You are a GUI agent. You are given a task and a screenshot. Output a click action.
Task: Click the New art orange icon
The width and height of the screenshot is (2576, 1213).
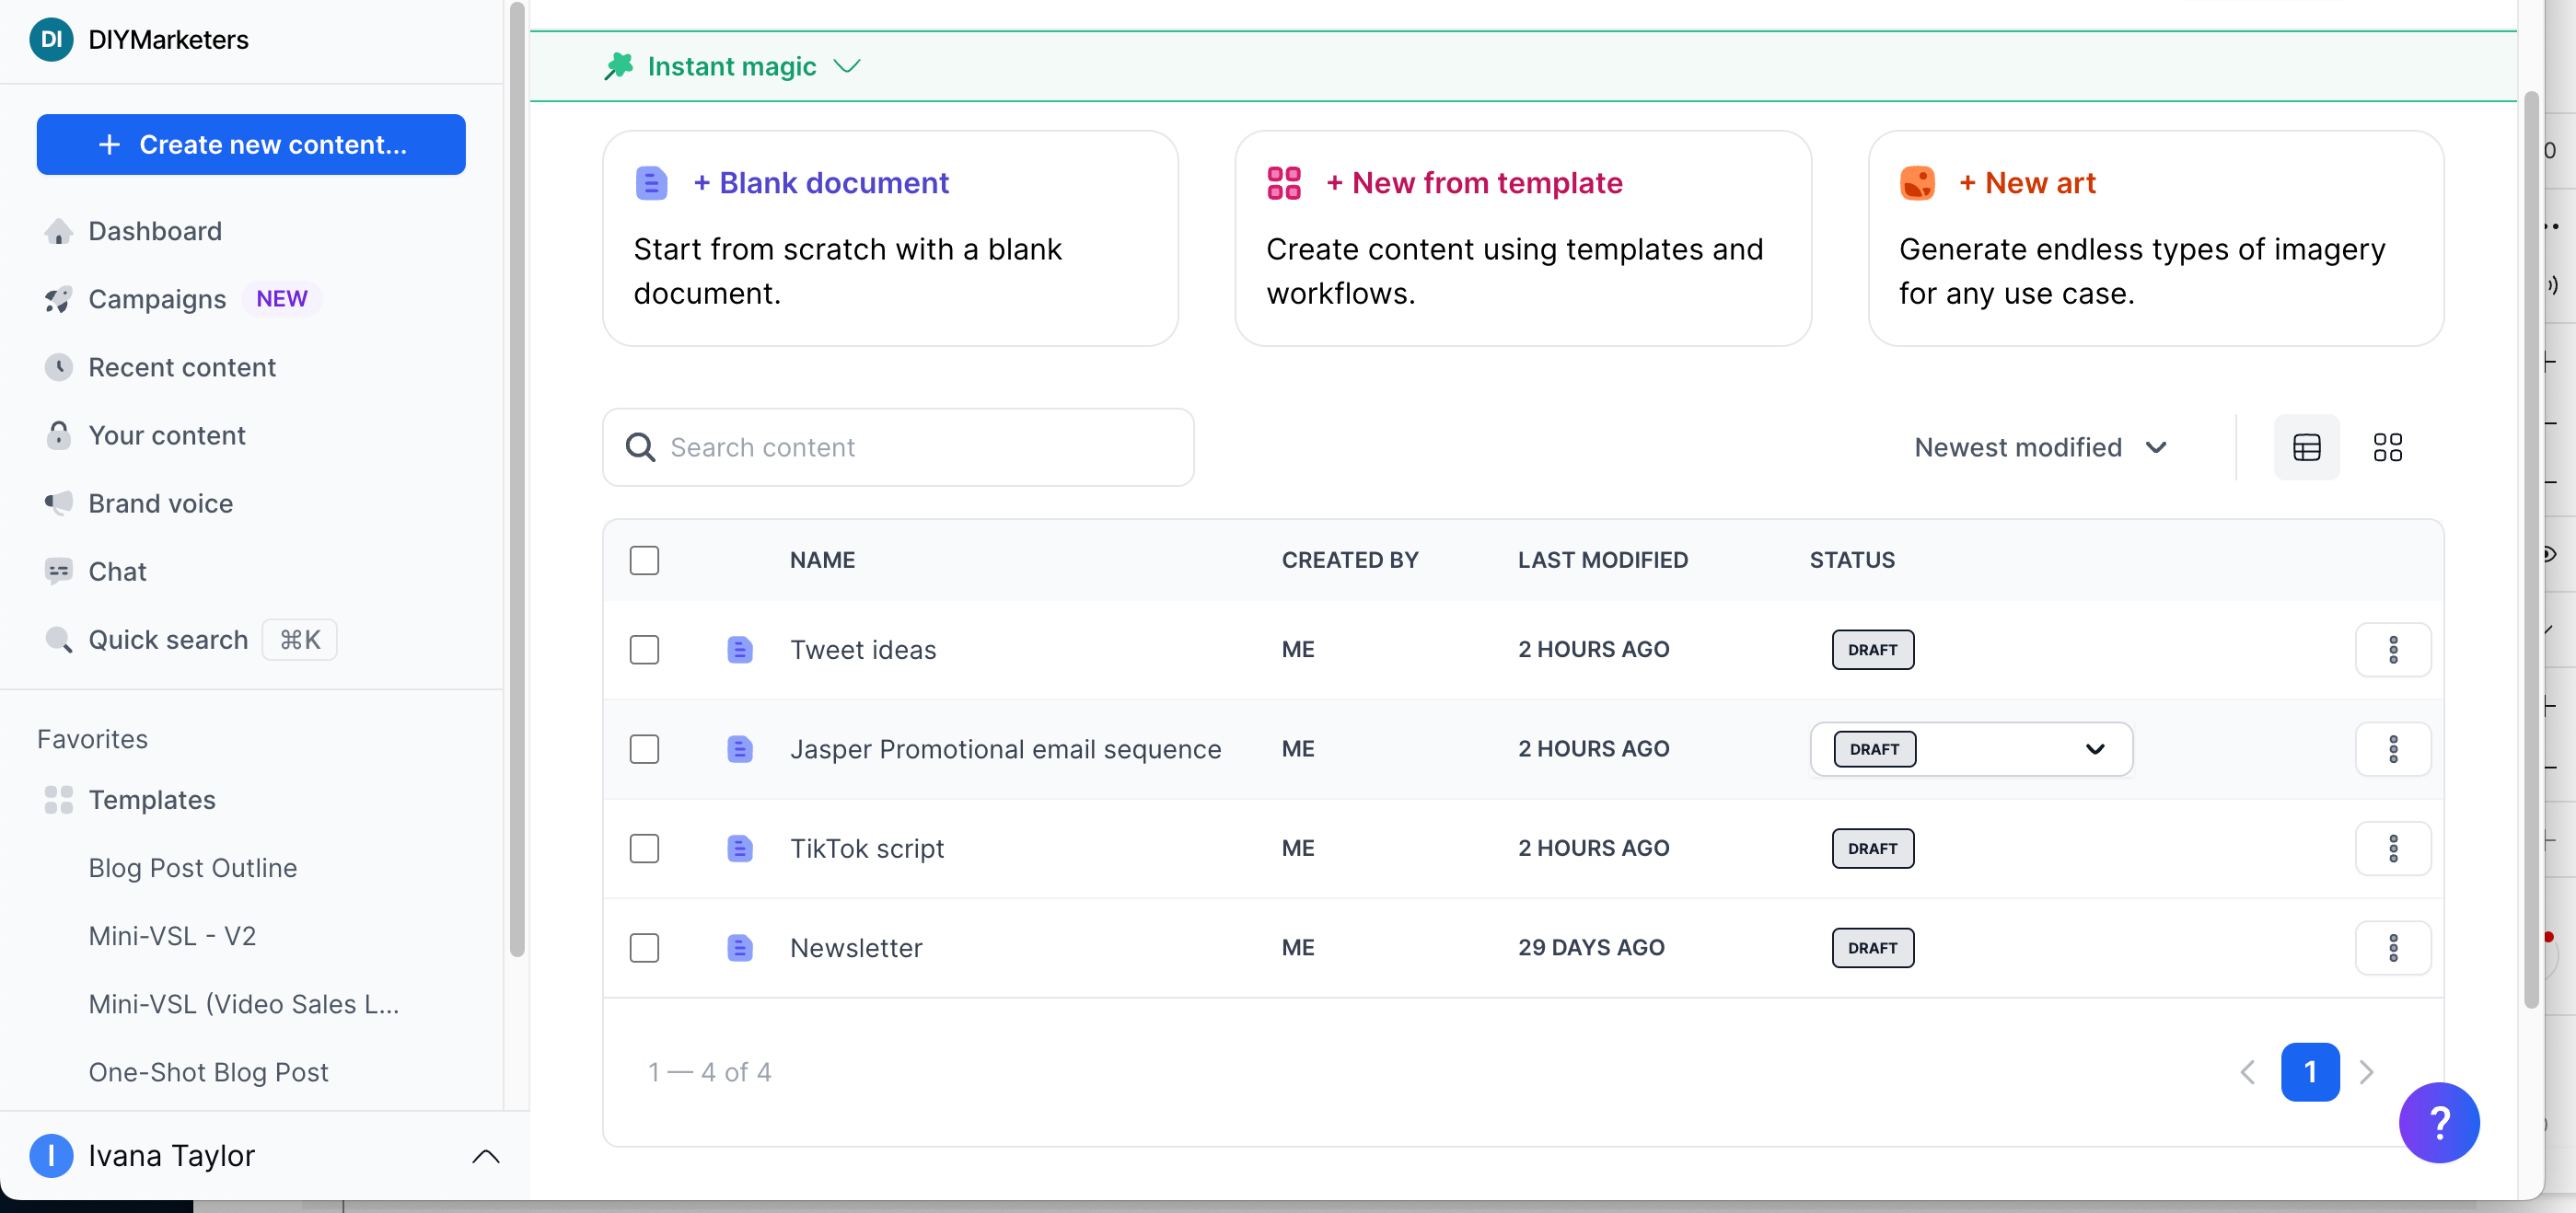[1916, 183]
